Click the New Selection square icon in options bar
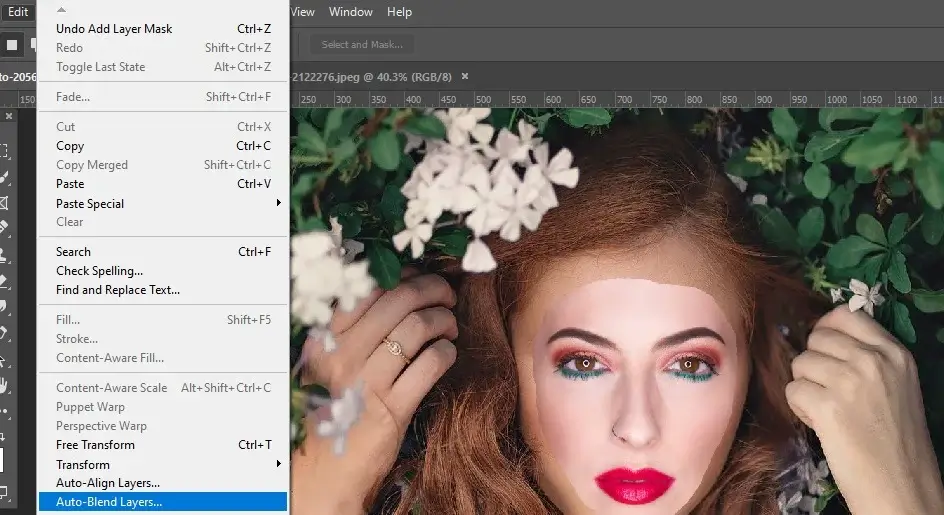The image size is (944, 515). 11,45
